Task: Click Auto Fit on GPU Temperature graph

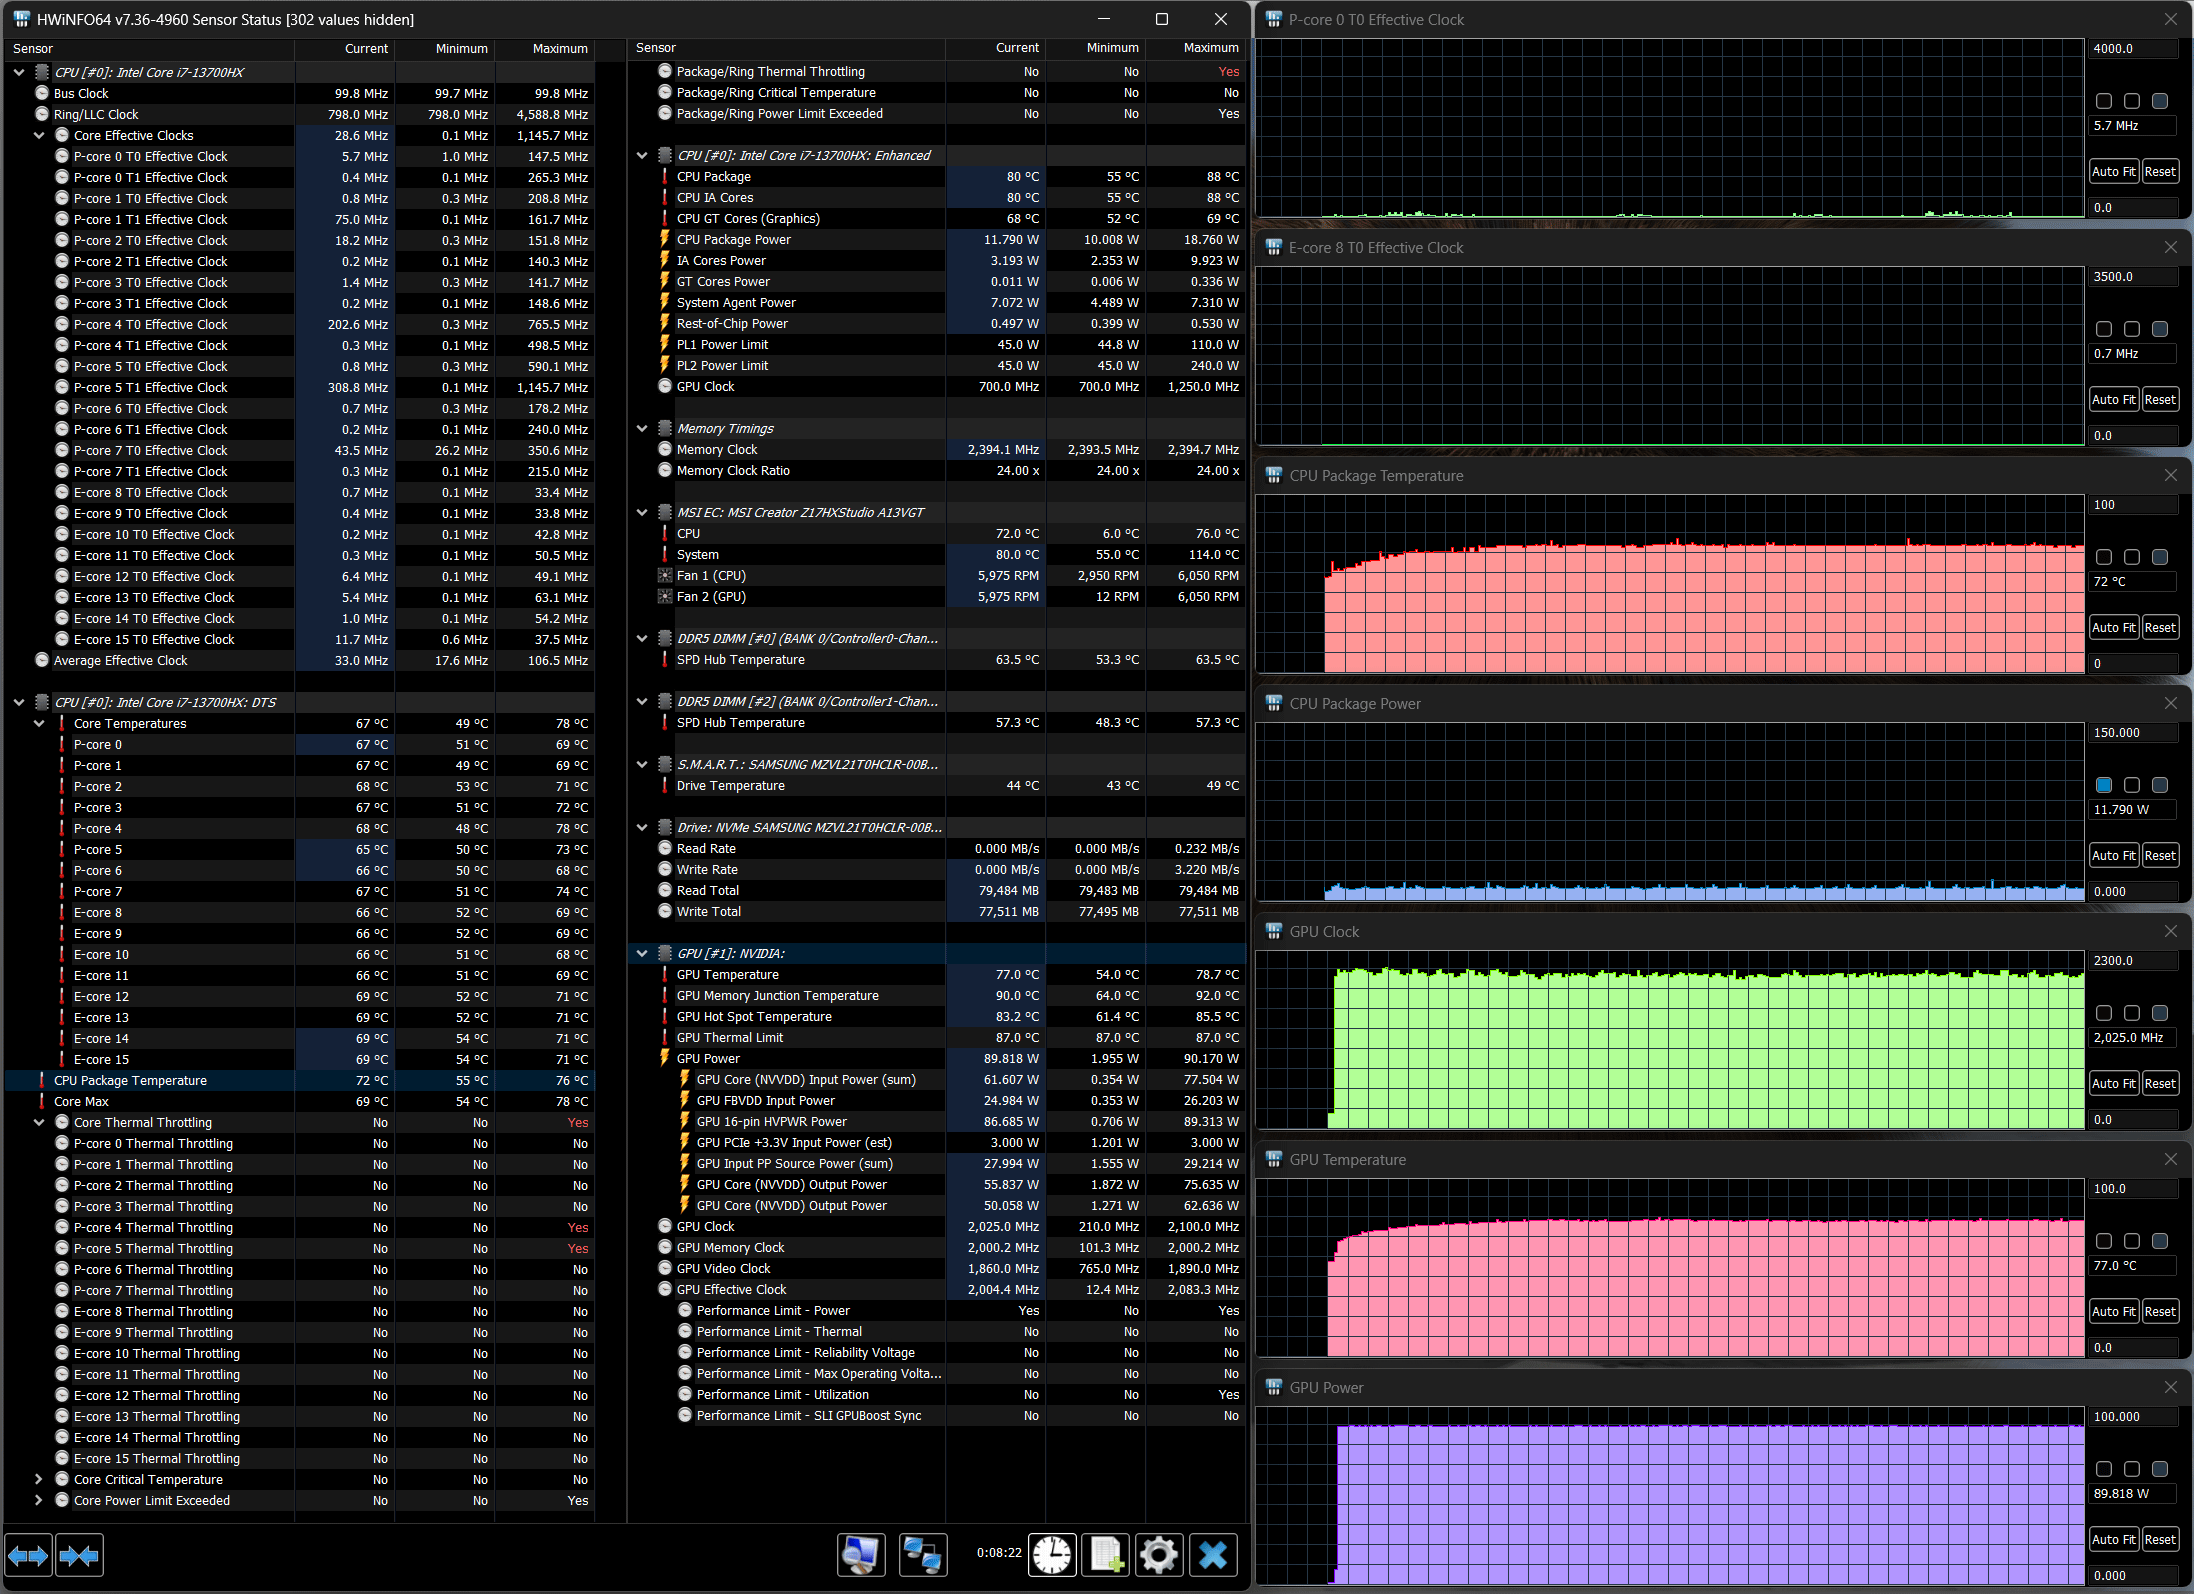Action: 2113,1311
